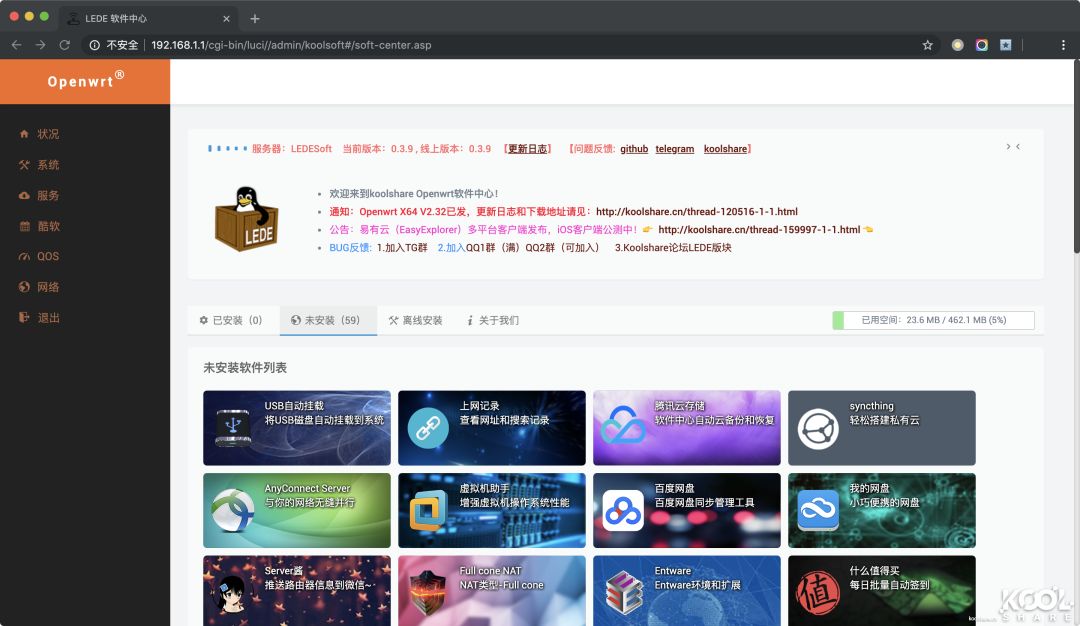Image resolution: width=1080 pixels, height=626 pixels.
Task: Open the AnyConnect Server app tile
Action: pyautogui.click(x=296, y=510)
